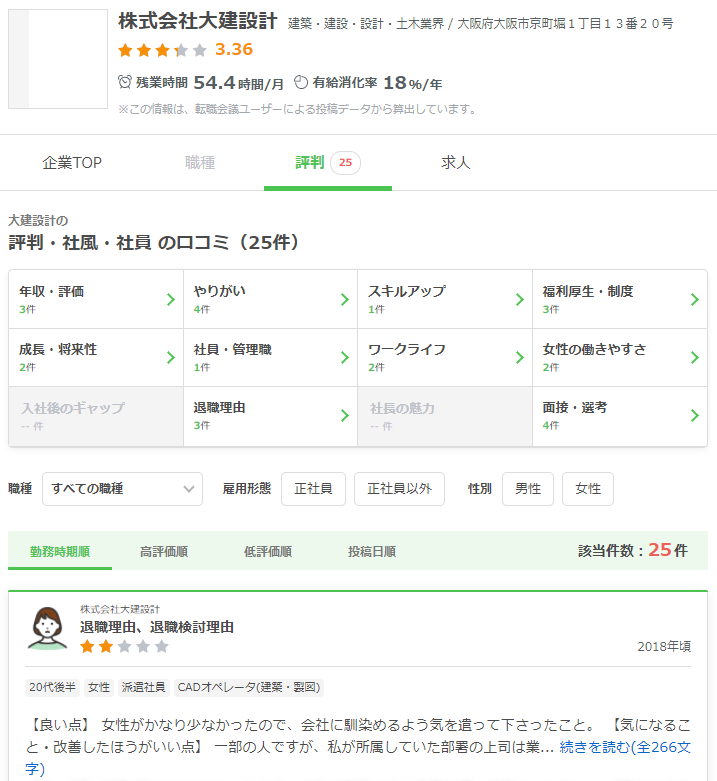Sort reviews by 高評価順

(x=164, y=551)
